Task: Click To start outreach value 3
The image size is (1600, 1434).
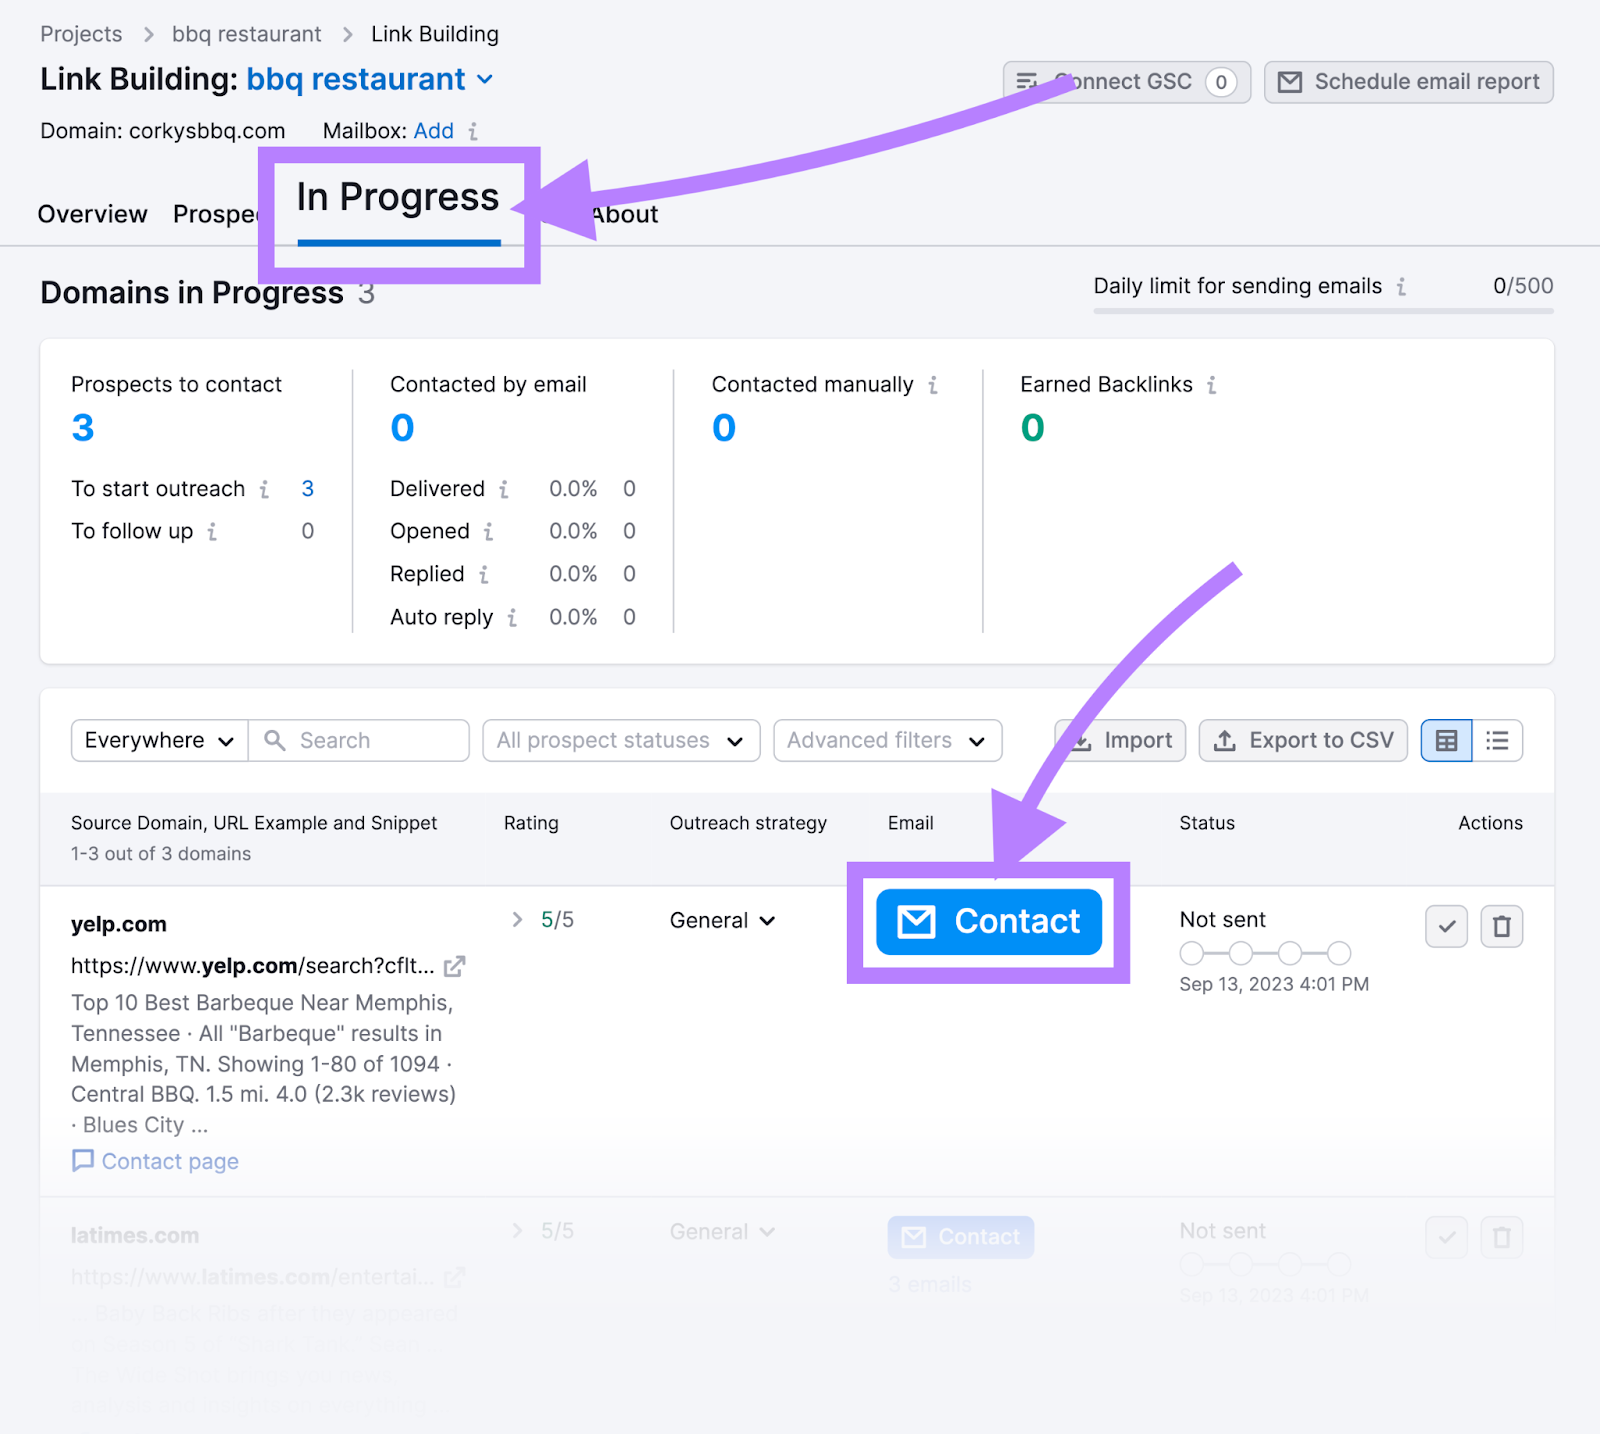Action: (x=308, y=489)
